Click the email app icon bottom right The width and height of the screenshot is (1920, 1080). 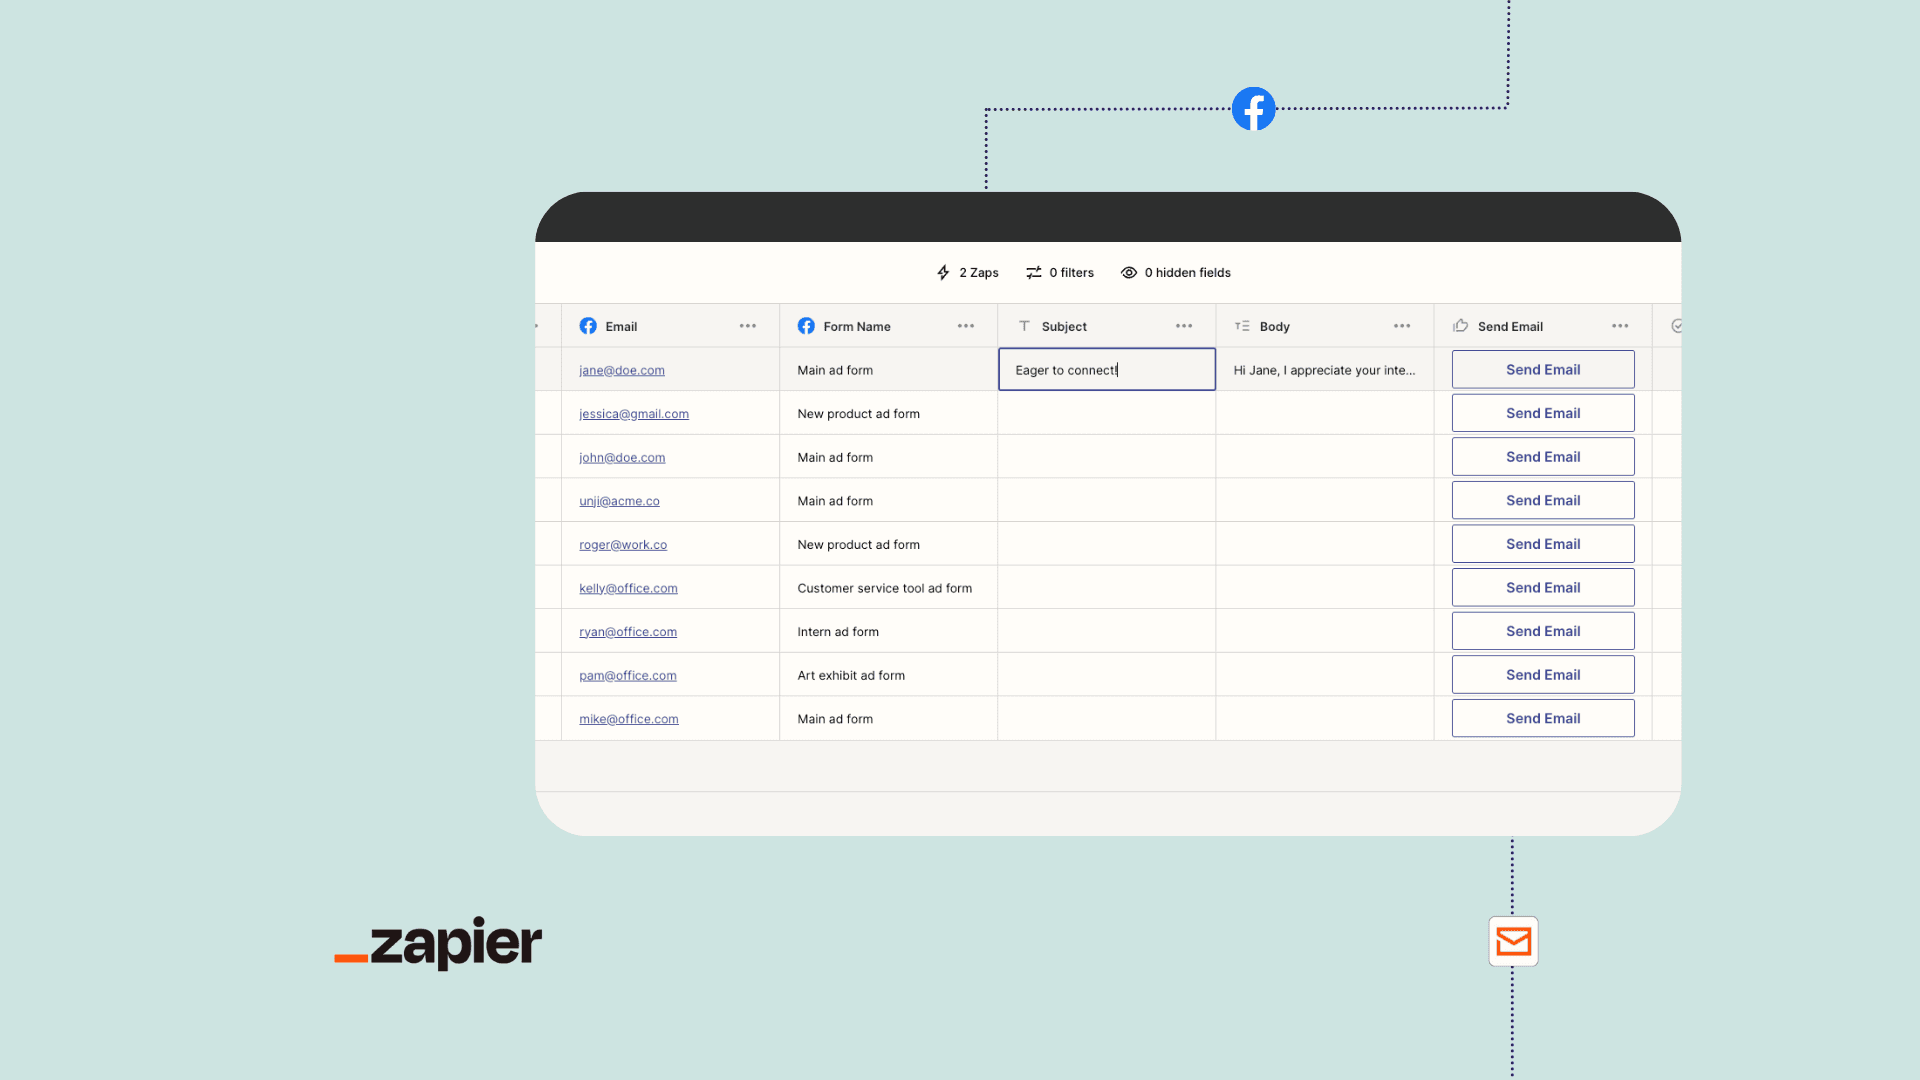click(x=1513, y=940)
